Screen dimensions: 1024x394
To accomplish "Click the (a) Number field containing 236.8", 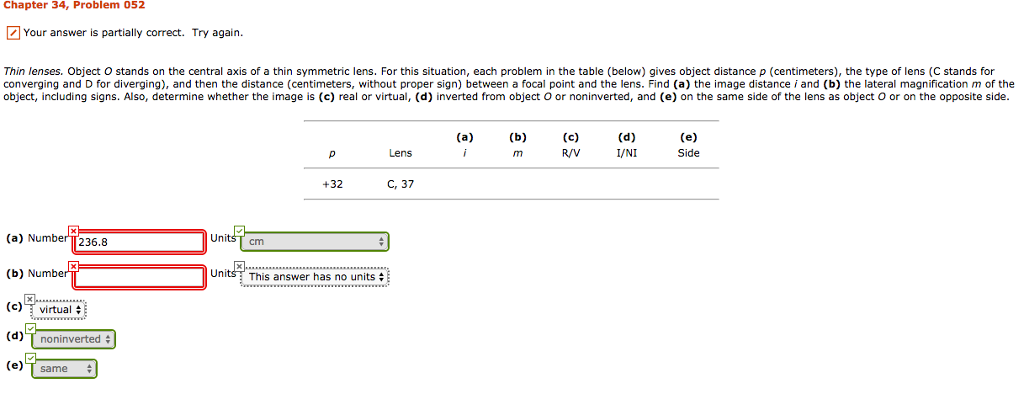I will 139,242.
